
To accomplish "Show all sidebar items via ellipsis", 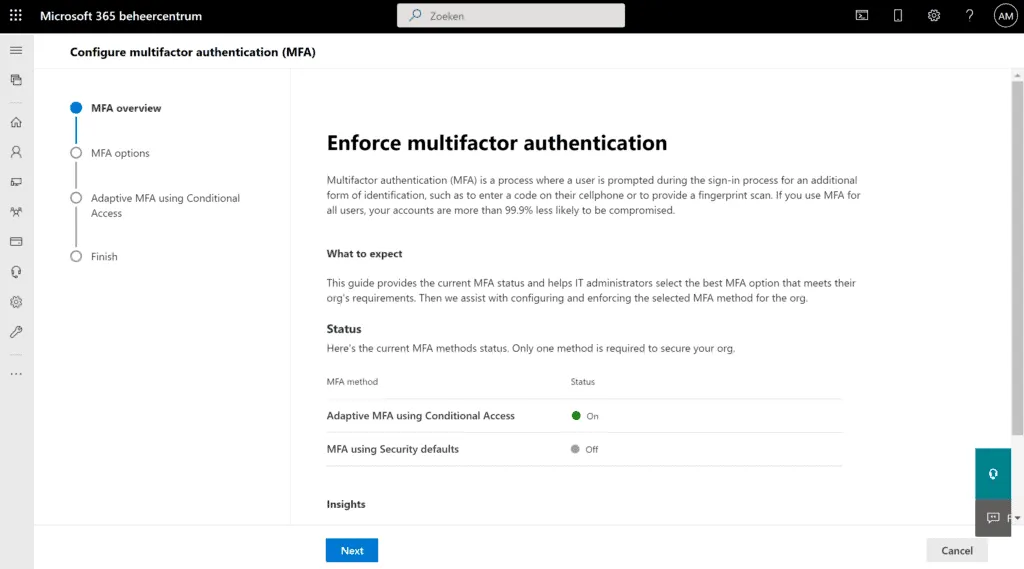I will pos(16,374).
